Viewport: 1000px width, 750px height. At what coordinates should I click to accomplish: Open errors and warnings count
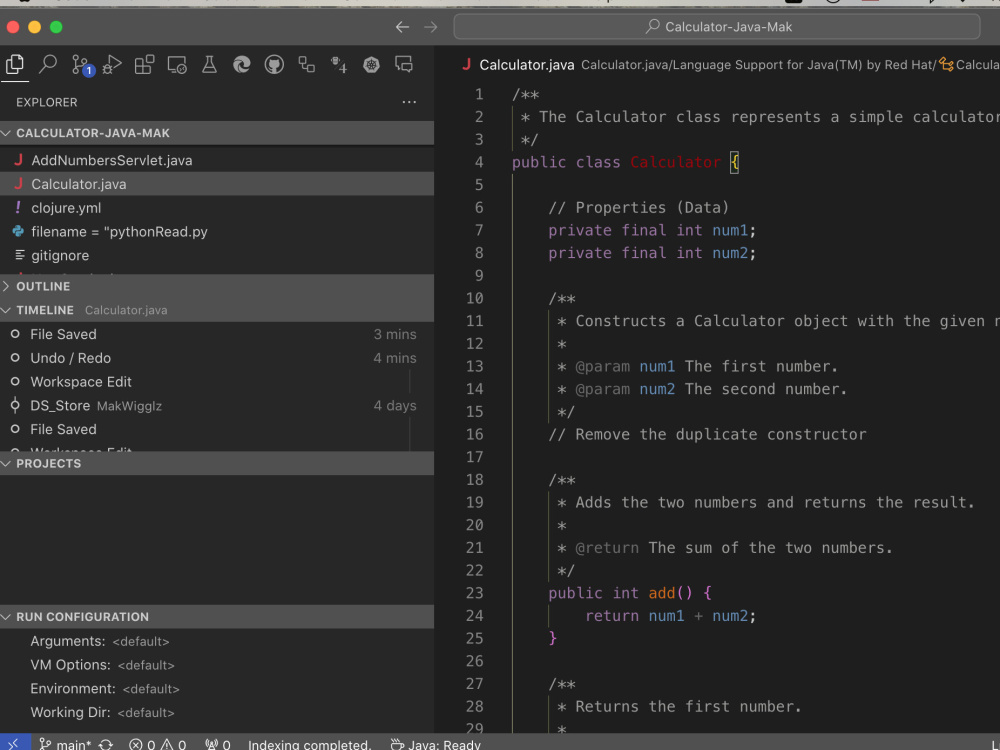point(157,744)
